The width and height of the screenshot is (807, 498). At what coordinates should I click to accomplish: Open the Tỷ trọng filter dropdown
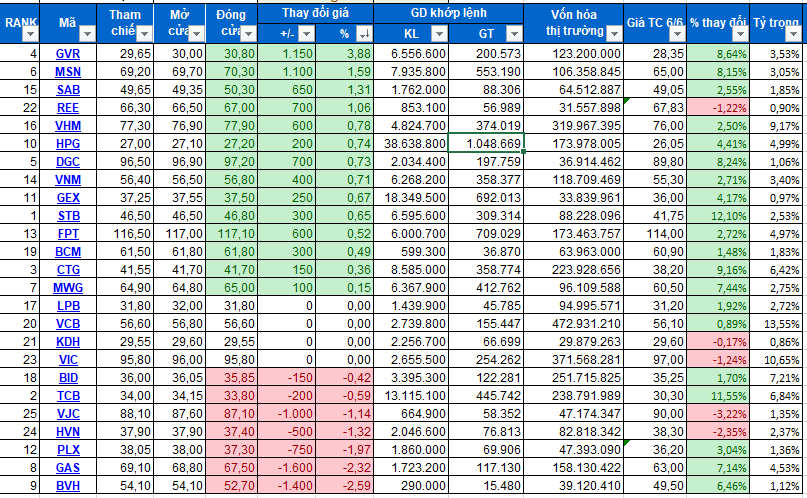tap(793, 34)
